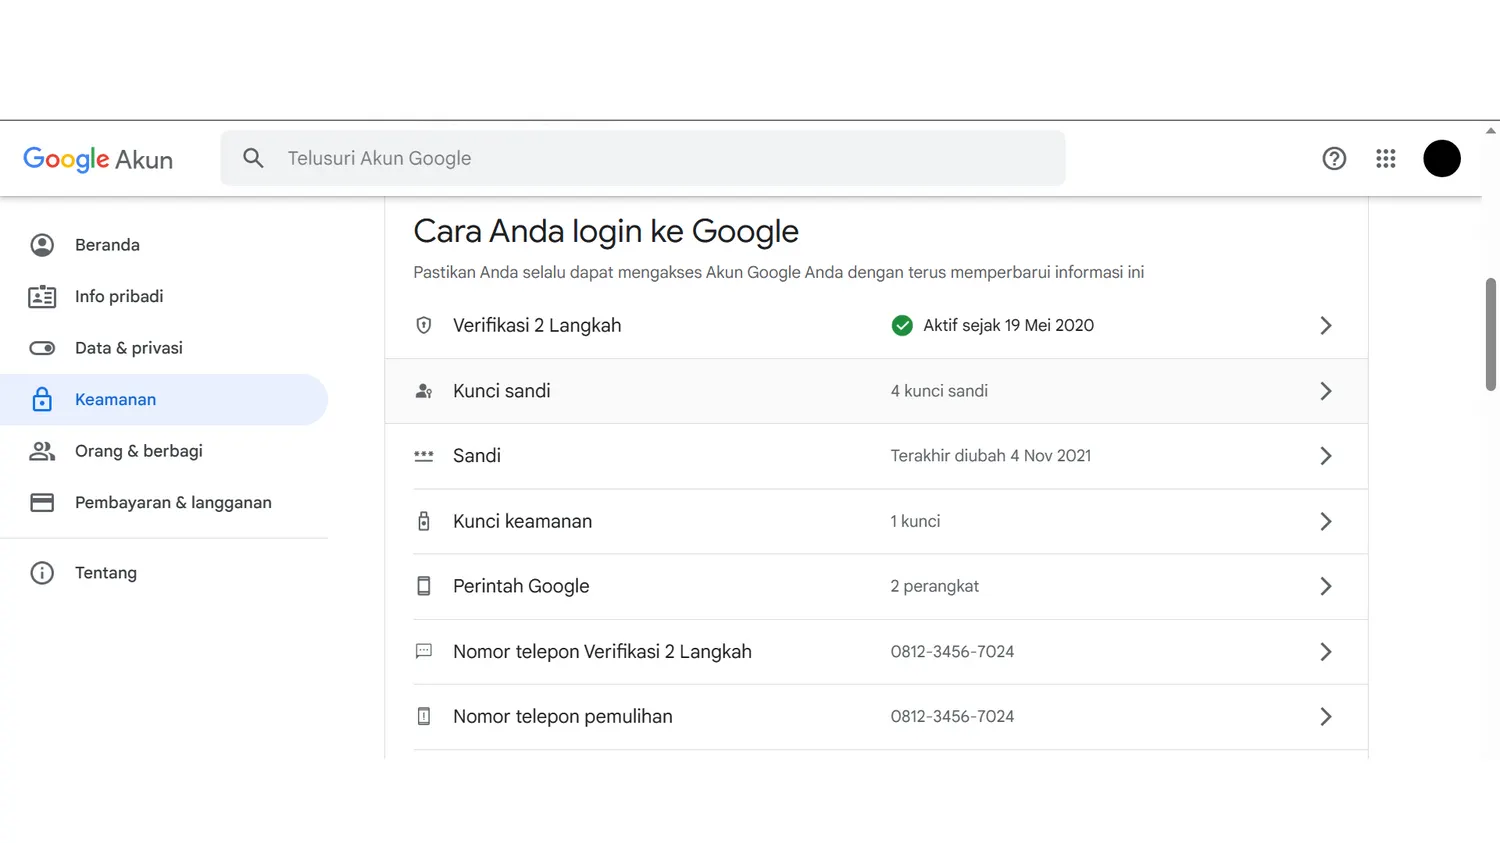This screenshot has width=1500, height=843.
Task: Open the Orang & berbagi section
Action: tap(138, 451)
